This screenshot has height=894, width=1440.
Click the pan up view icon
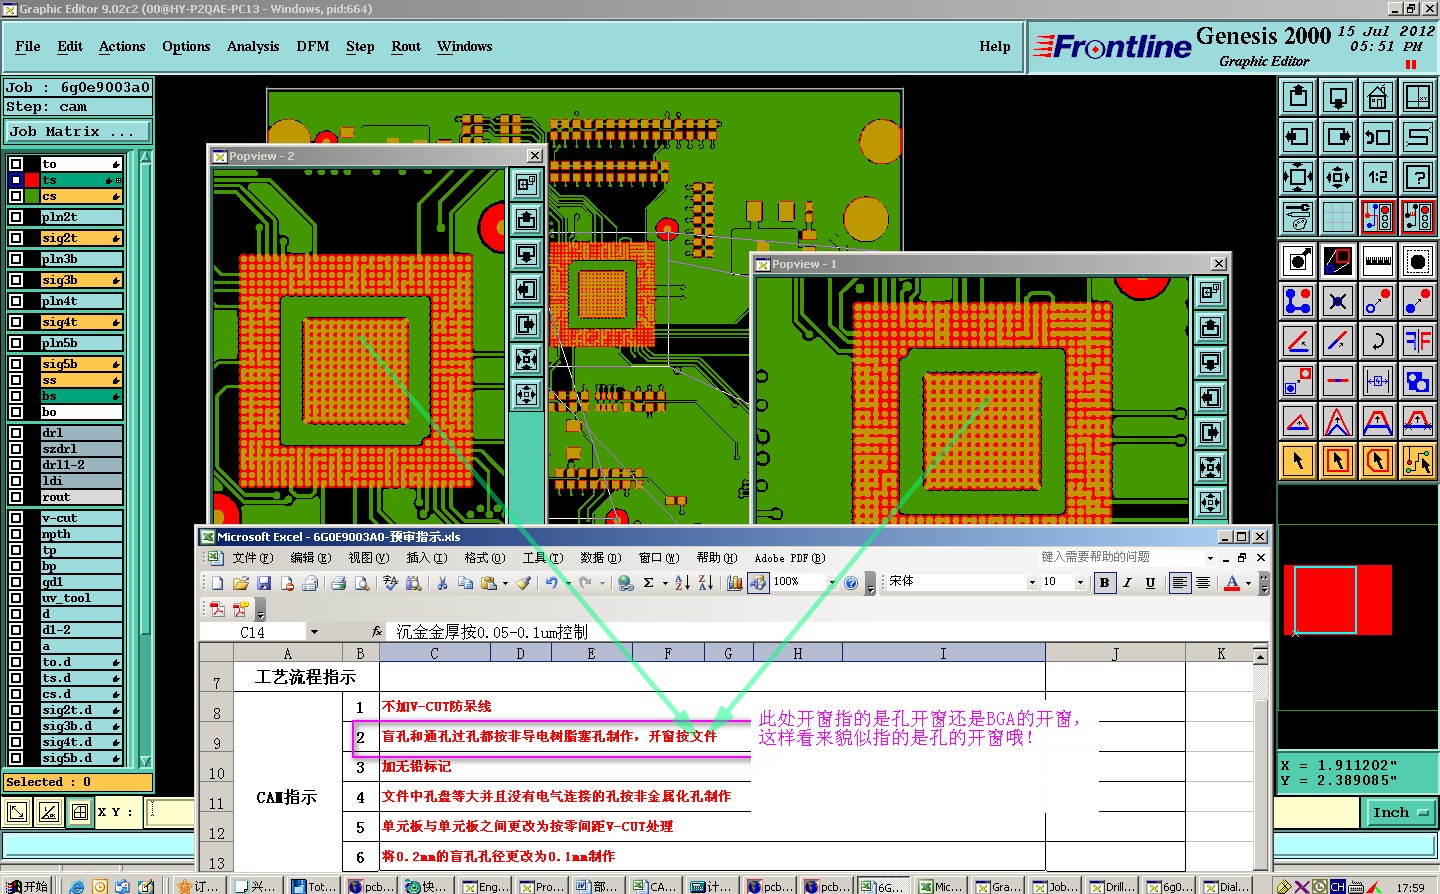1298,97
